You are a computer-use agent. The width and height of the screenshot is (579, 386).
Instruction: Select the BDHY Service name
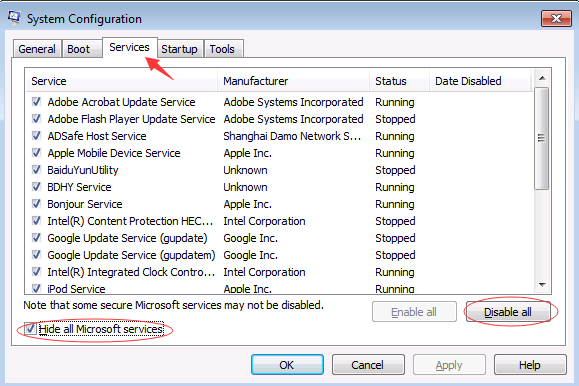(x=79, y=187)
